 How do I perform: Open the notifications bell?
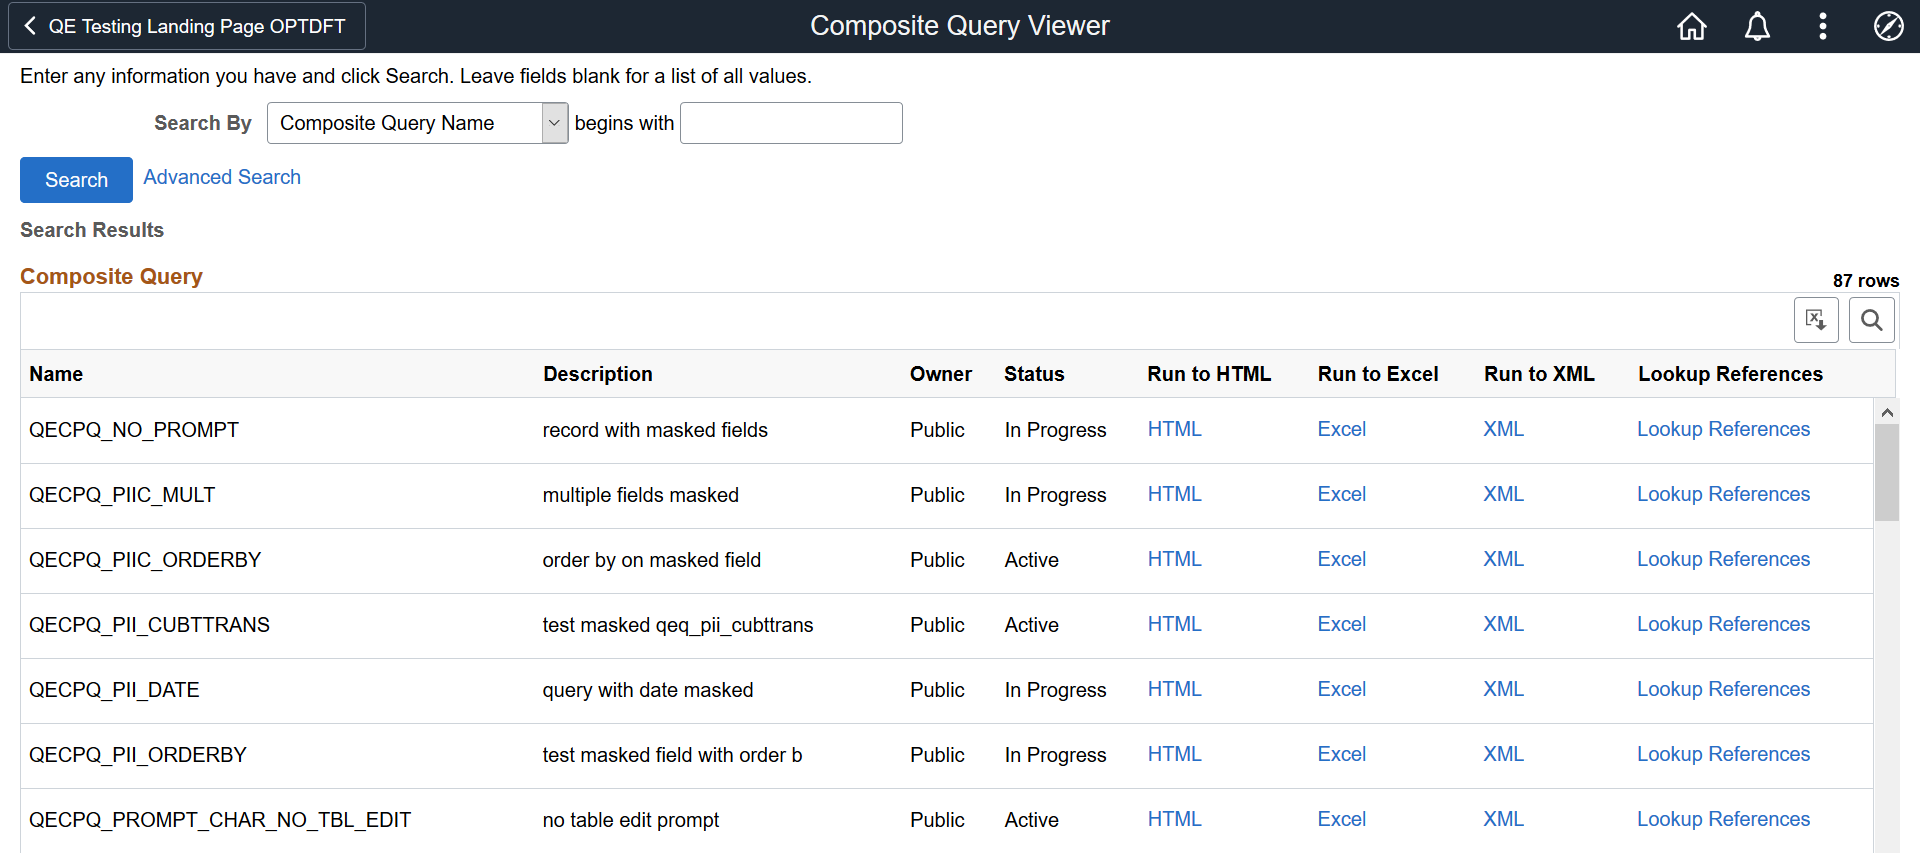(1757, 26)
